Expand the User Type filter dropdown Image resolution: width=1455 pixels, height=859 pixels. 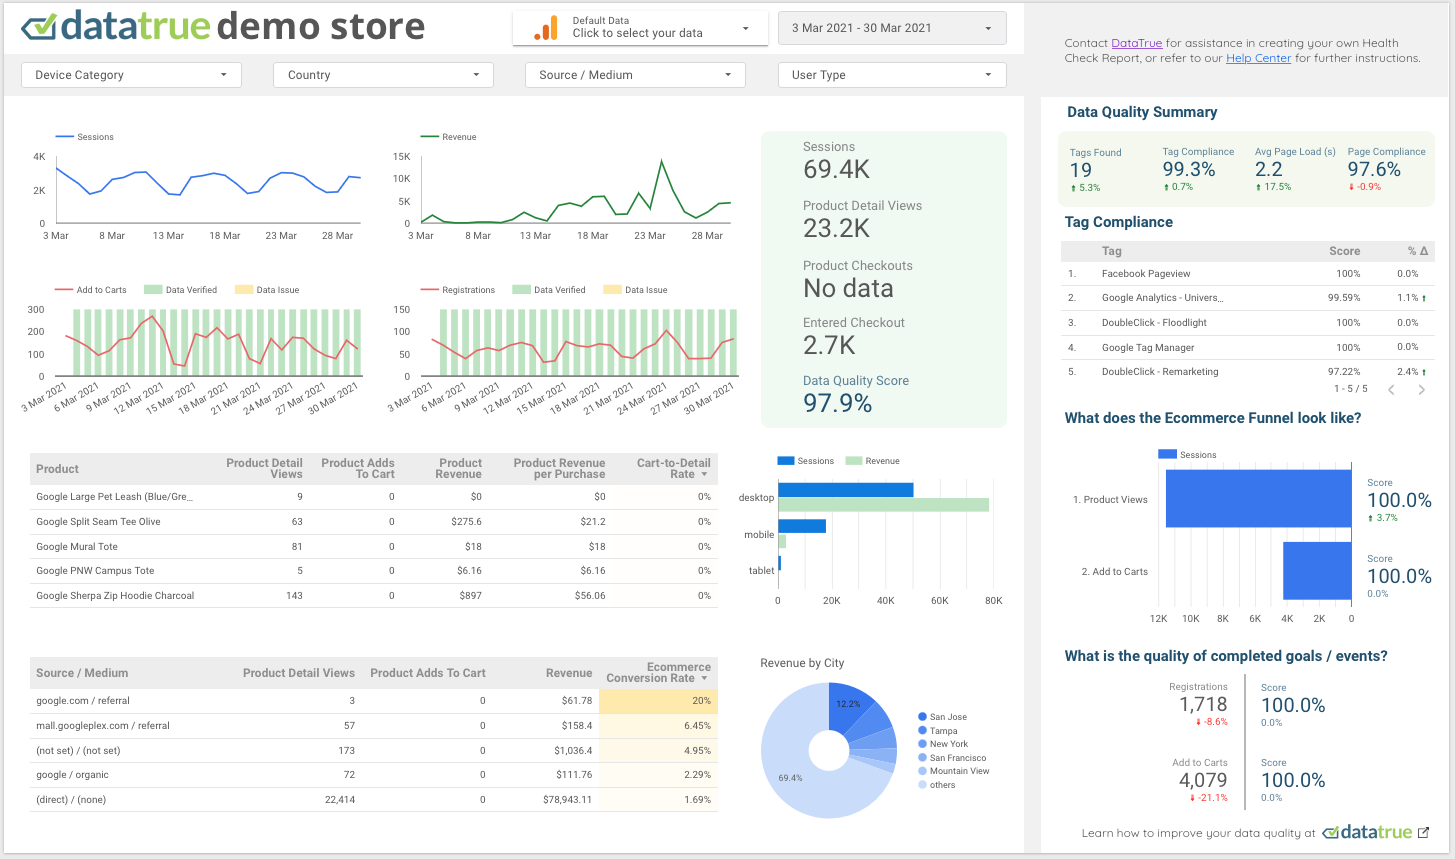tap(892, 75)
